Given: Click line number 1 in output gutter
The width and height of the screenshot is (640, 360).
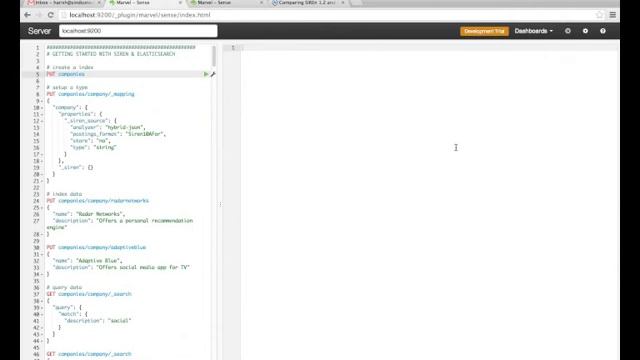Looking at the screenshot, I should 233,48.
